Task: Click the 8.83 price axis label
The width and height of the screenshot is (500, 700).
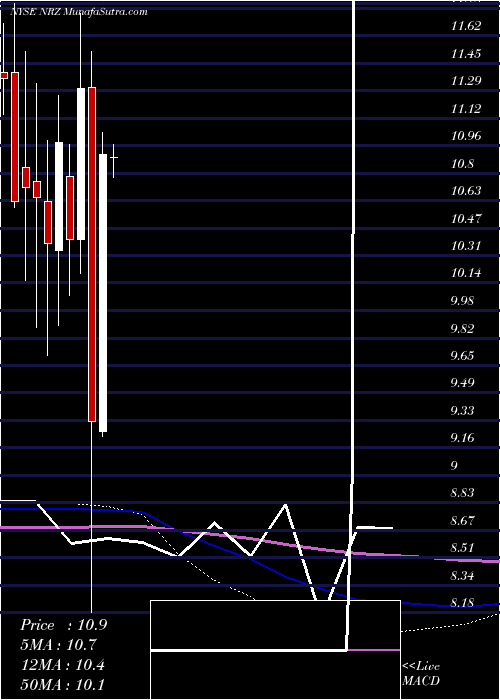Action: point(462,493)
